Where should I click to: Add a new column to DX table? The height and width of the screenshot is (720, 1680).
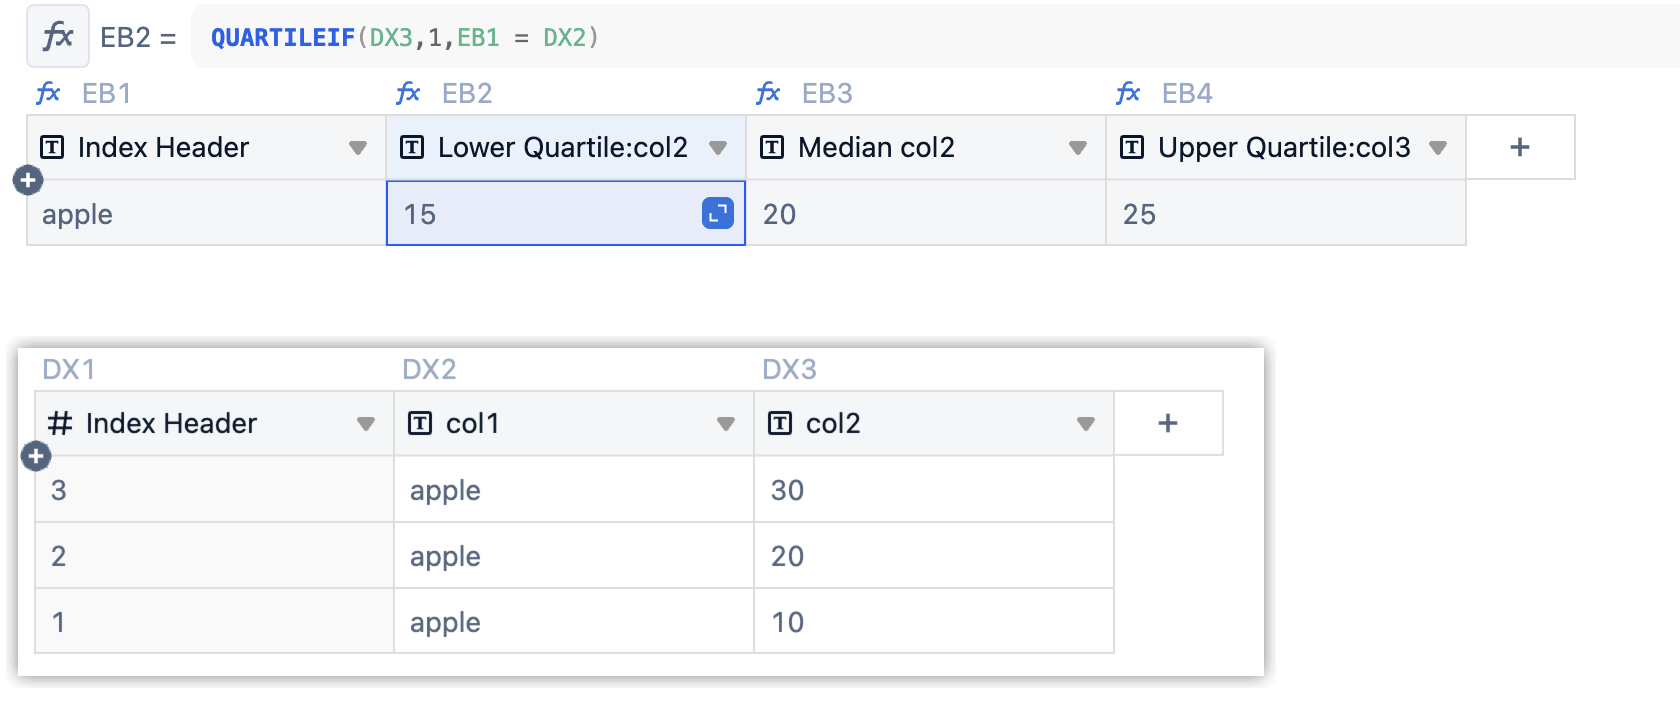coord(1168,423)
